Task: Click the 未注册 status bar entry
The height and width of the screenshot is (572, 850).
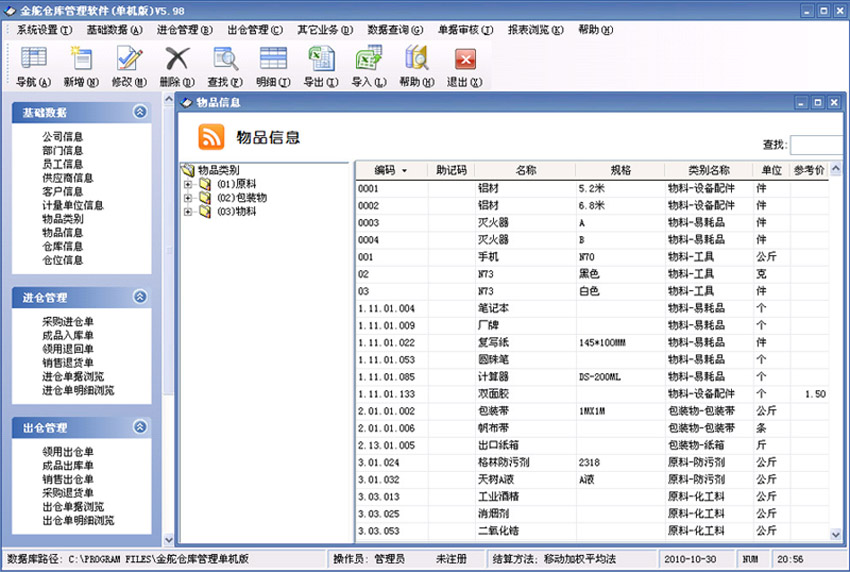Action: [x=452, y=558]
